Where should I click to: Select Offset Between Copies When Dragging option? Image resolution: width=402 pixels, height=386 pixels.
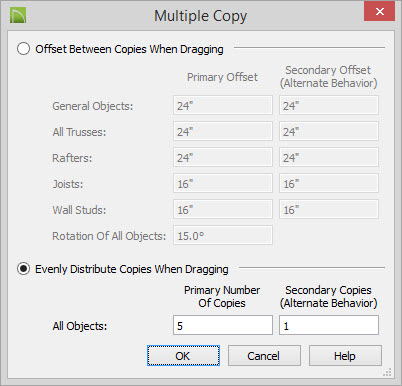23,49
